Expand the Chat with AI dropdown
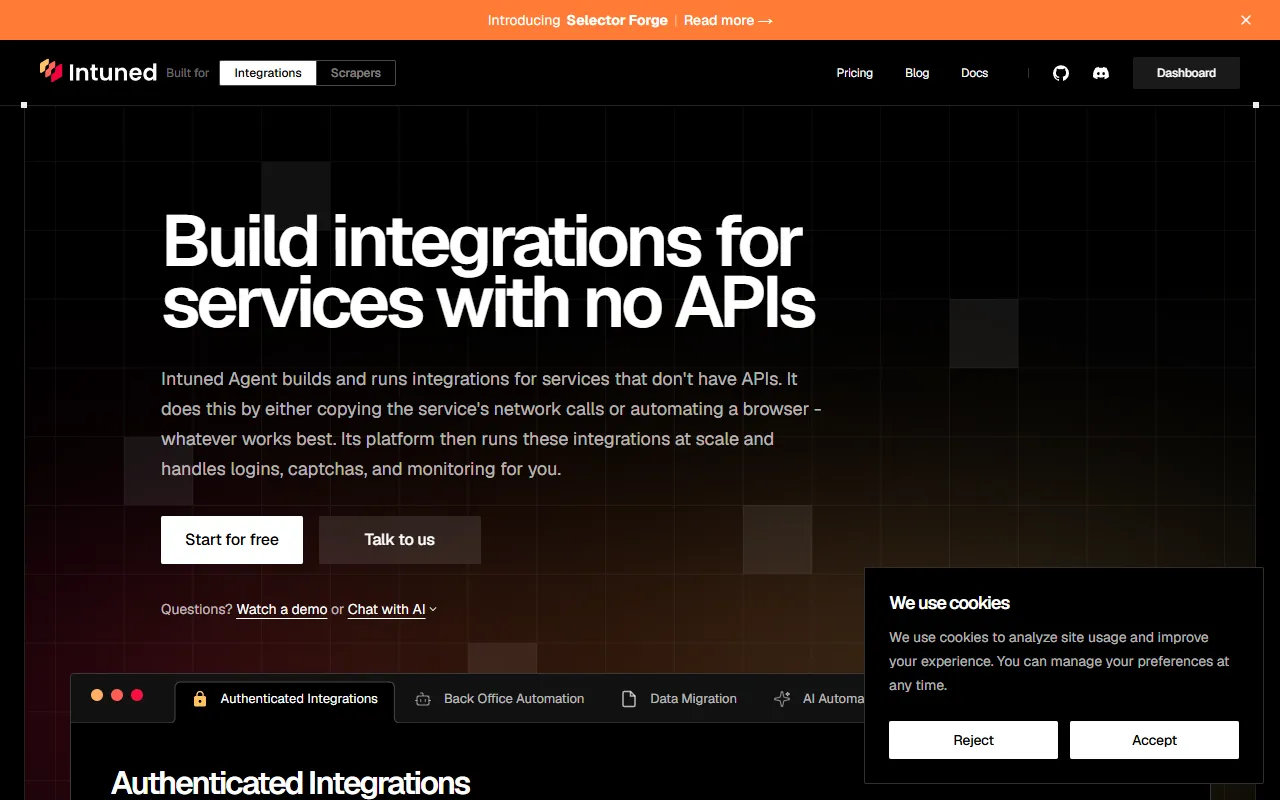Screen dimensions: 1280x800 [x=392, y=609]
